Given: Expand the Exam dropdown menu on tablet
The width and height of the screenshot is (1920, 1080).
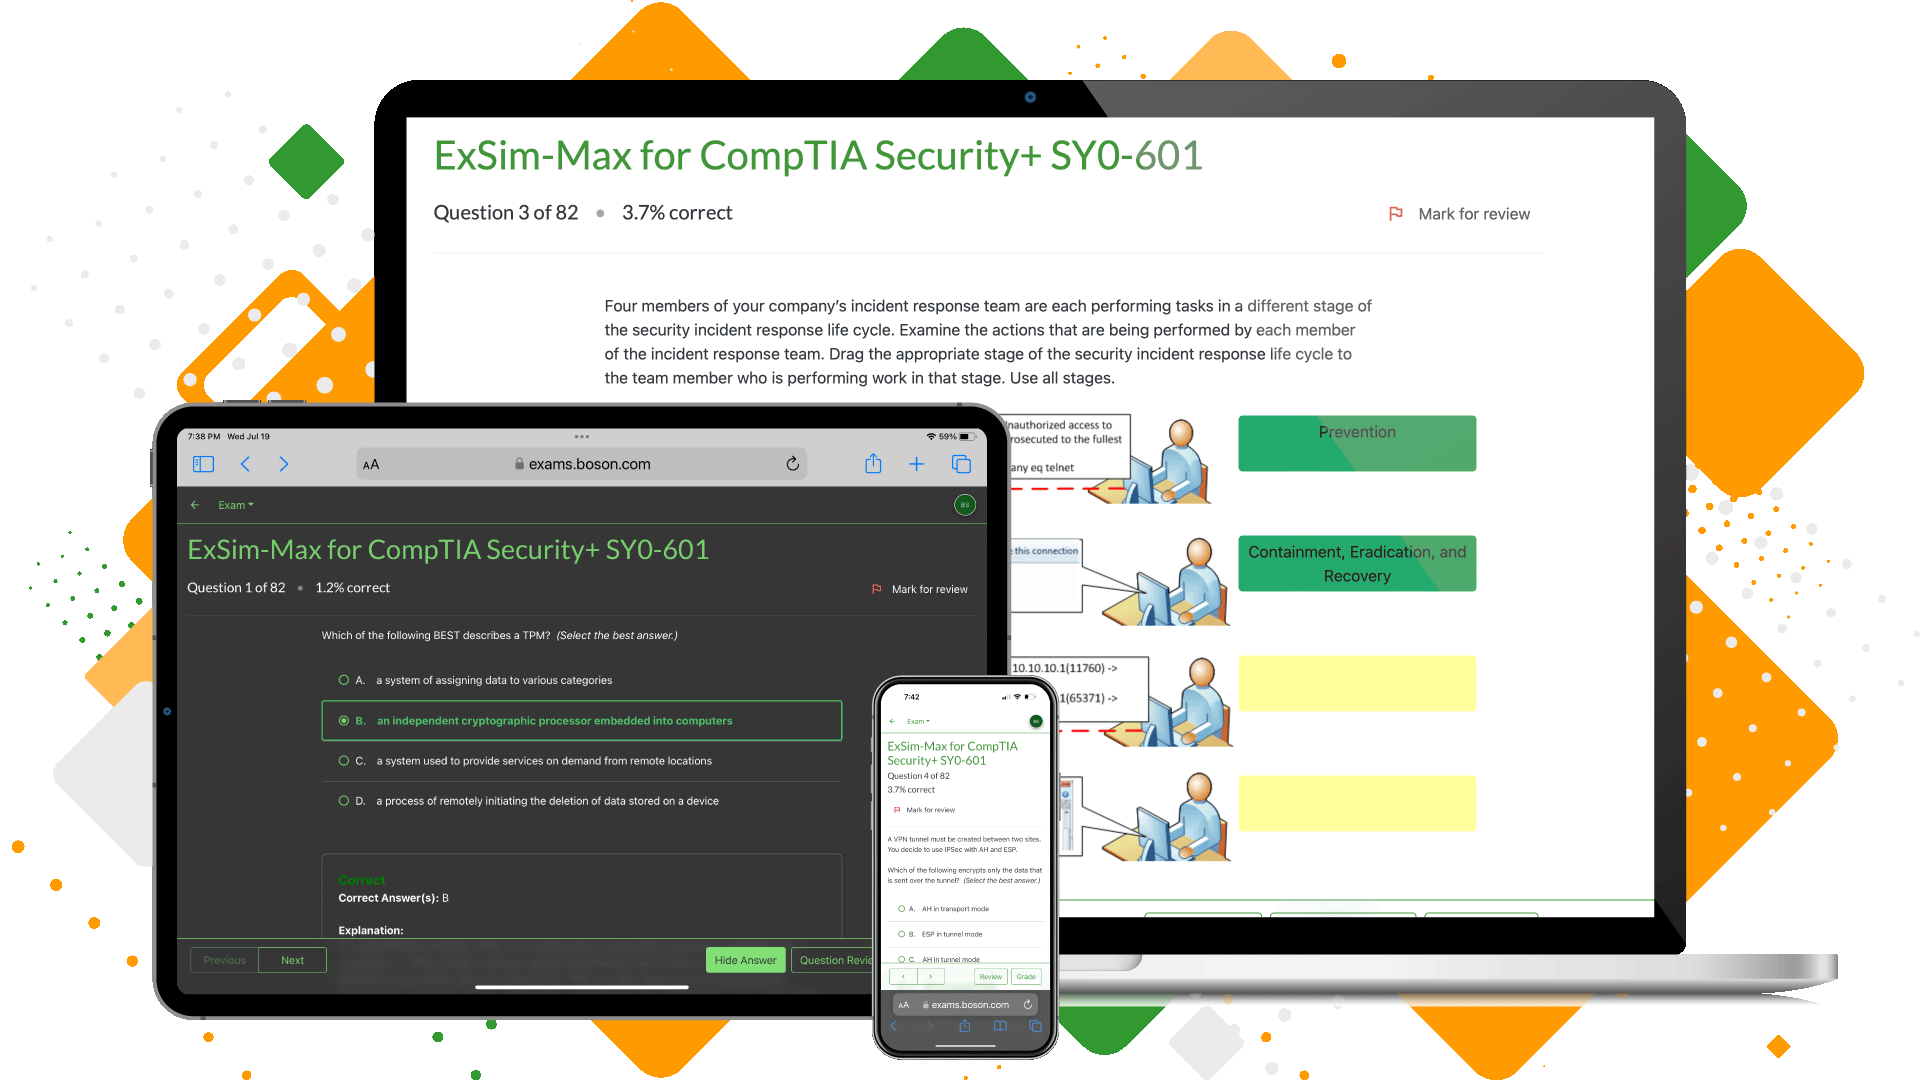Looking at the screenshot, I should 235,505.
